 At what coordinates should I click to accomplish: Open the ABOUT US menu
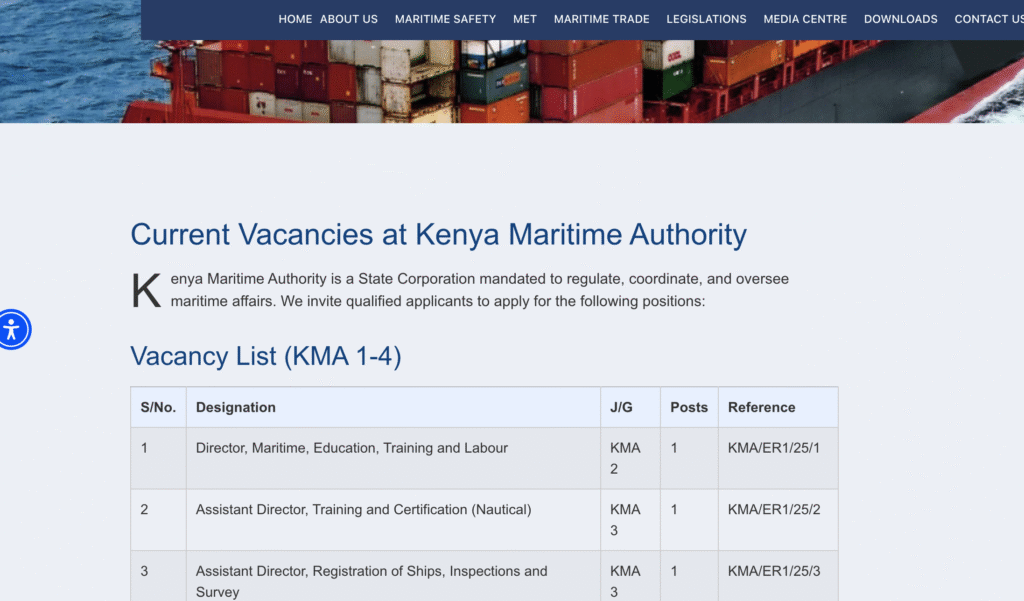(349, 20)
